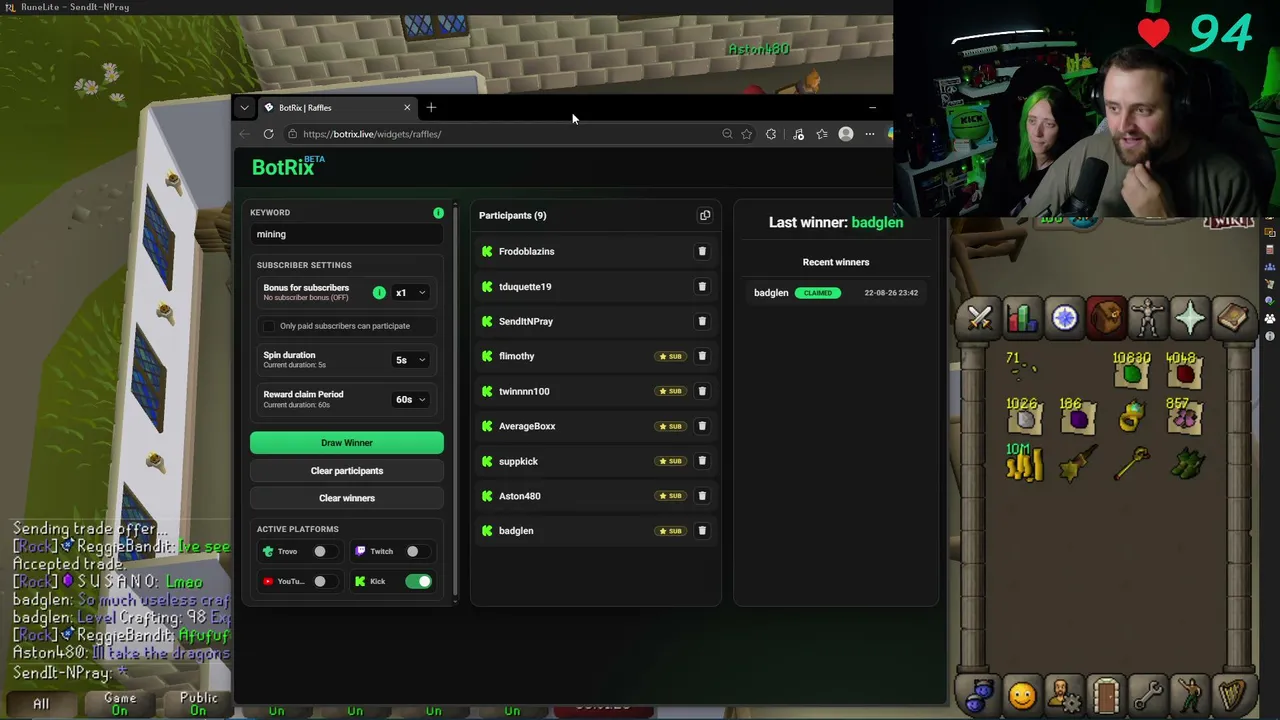
Task: Remove flimothy from participants
Action: [x=702, y=356]
